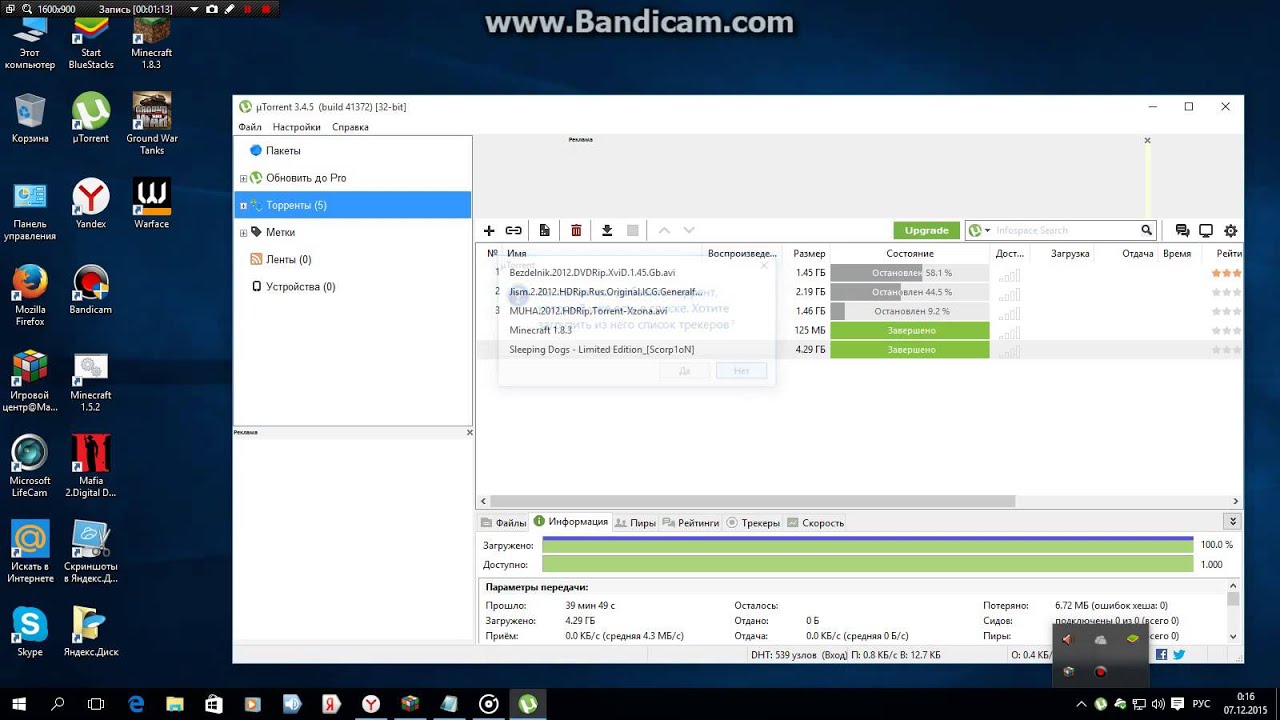Click the search magnifier icon in uTorrent
This screenshot has height=720, width=1280.
click(1147, 231)
